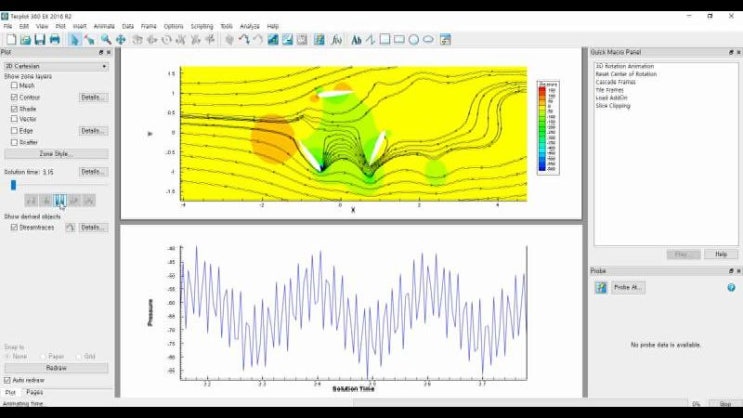Enable the Vector zone layer
The height and width of the screenshot is (418, 743).
pyautogui.click(x=14, y=119)
